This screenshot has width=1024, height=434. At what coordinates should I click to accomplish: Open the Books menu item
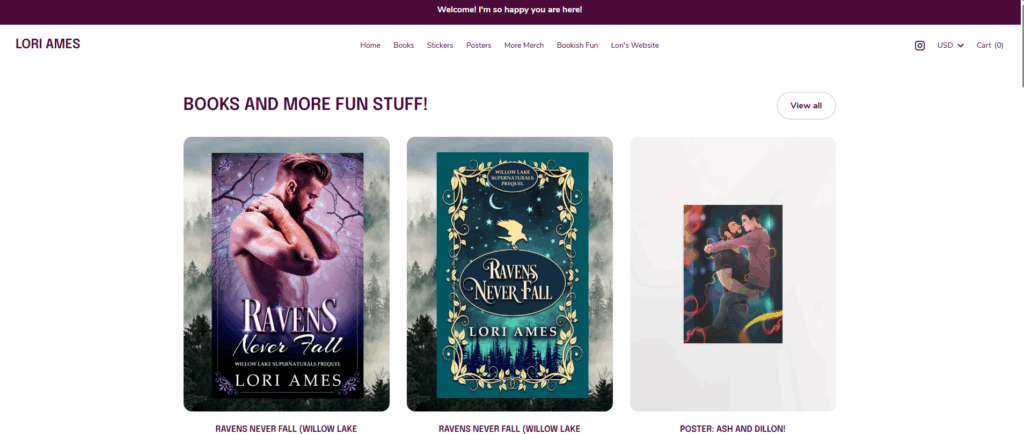tap(403, 45)
